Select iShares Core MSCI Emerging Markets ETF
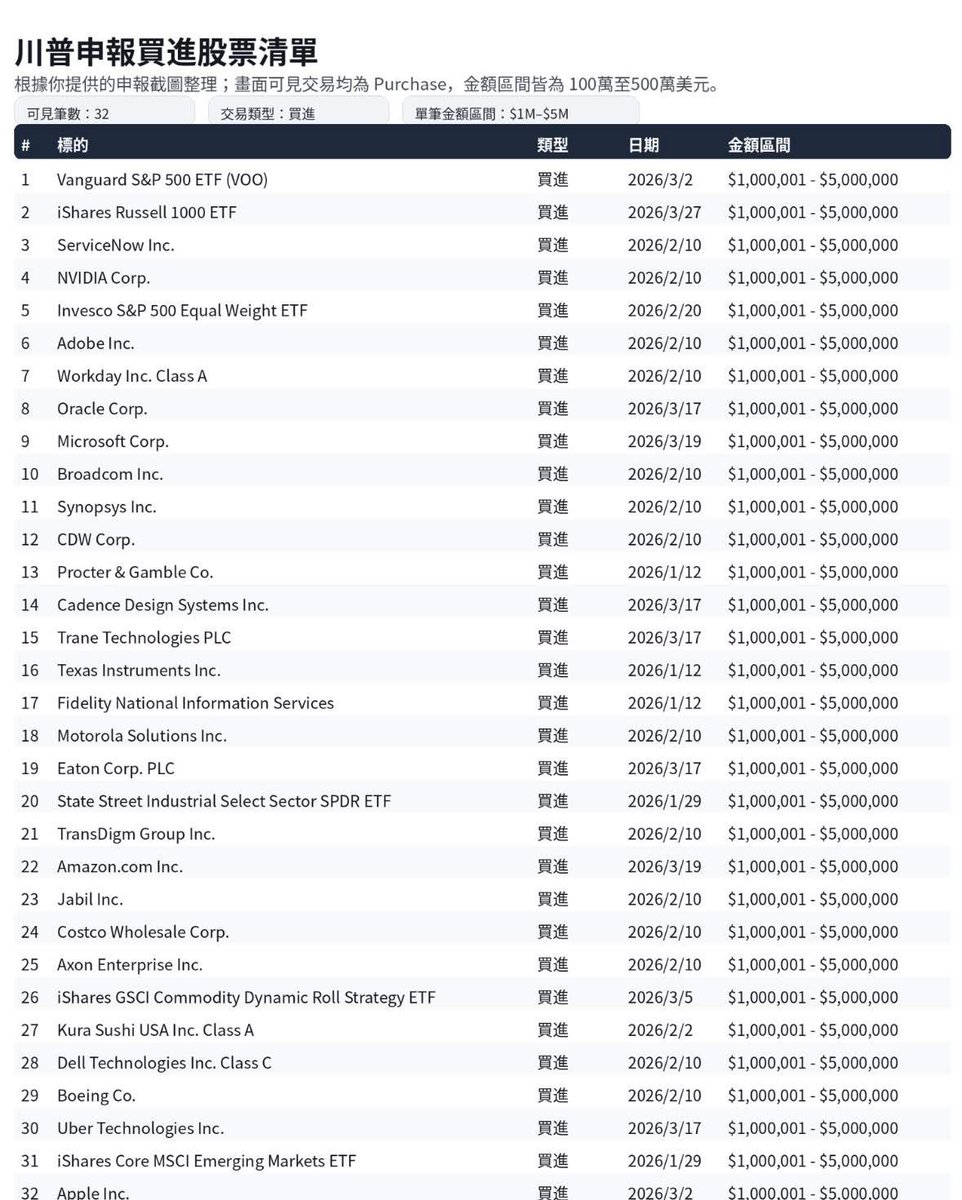 click(x=206, y=1161)
